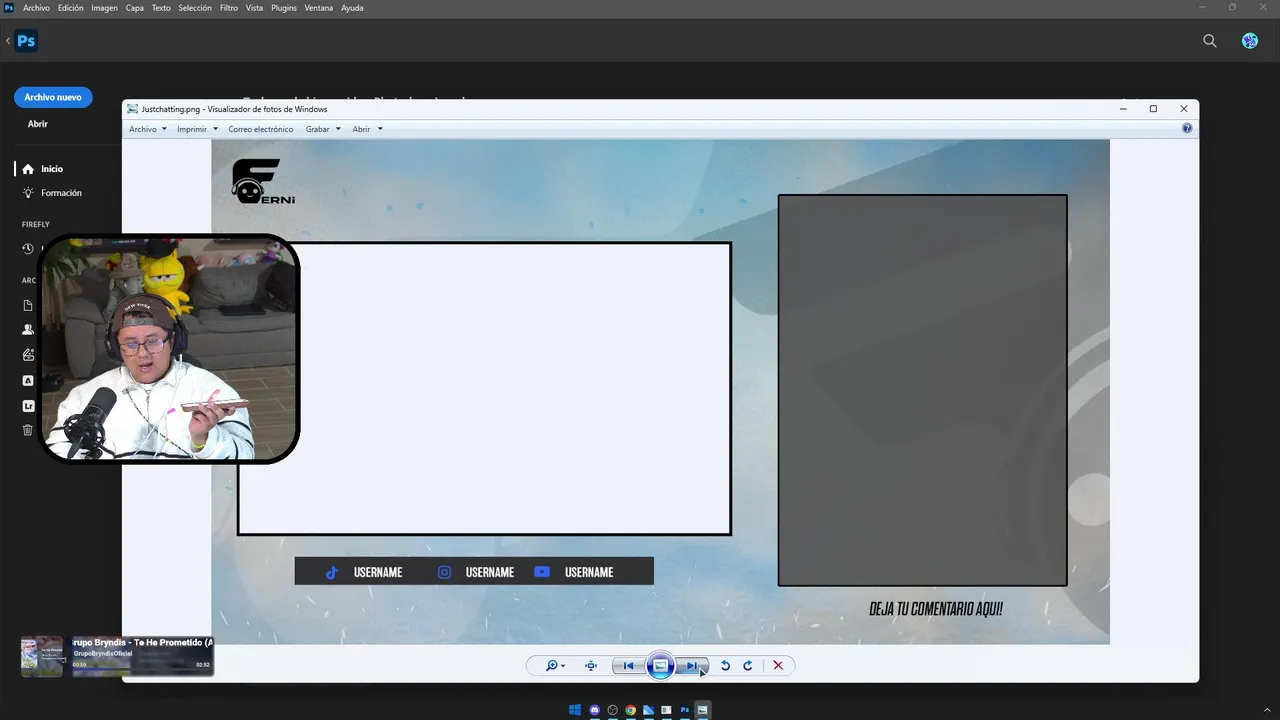Click the Grupo Bryndis music thumbnail

point(42,656)
